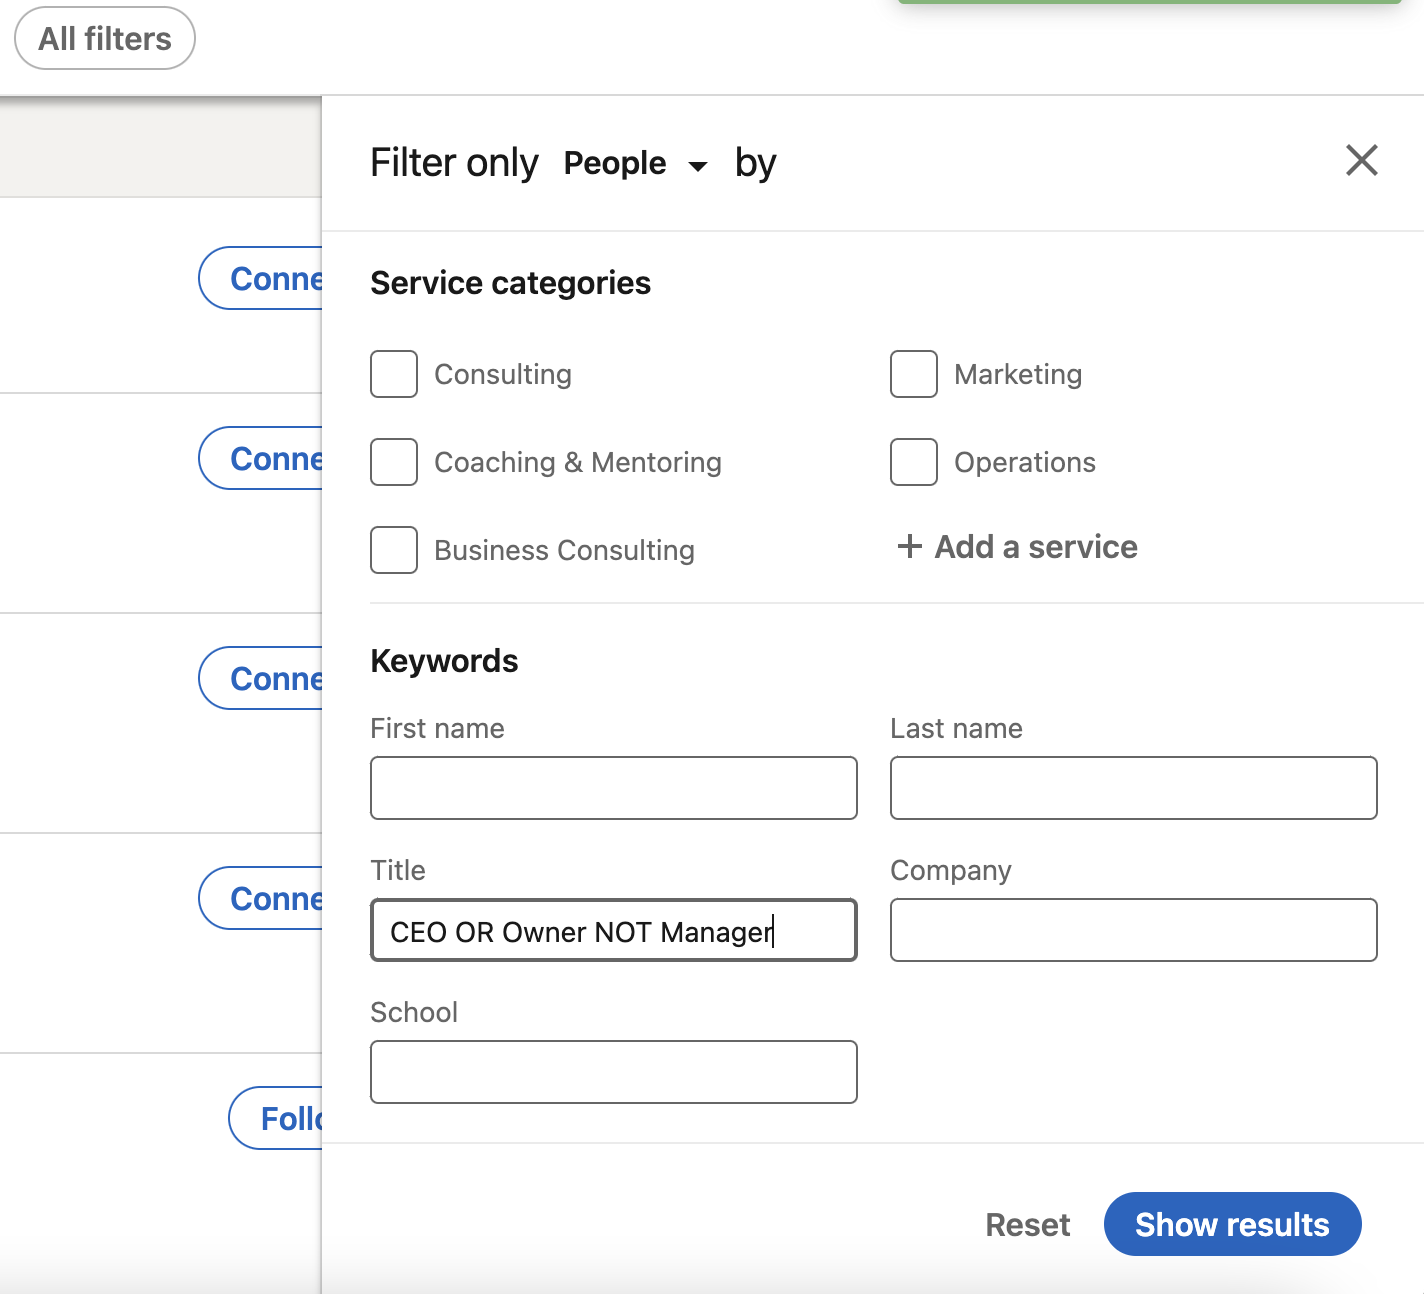Tick the Operations checkbox
1424x1294 pixels.
[914, 462]
